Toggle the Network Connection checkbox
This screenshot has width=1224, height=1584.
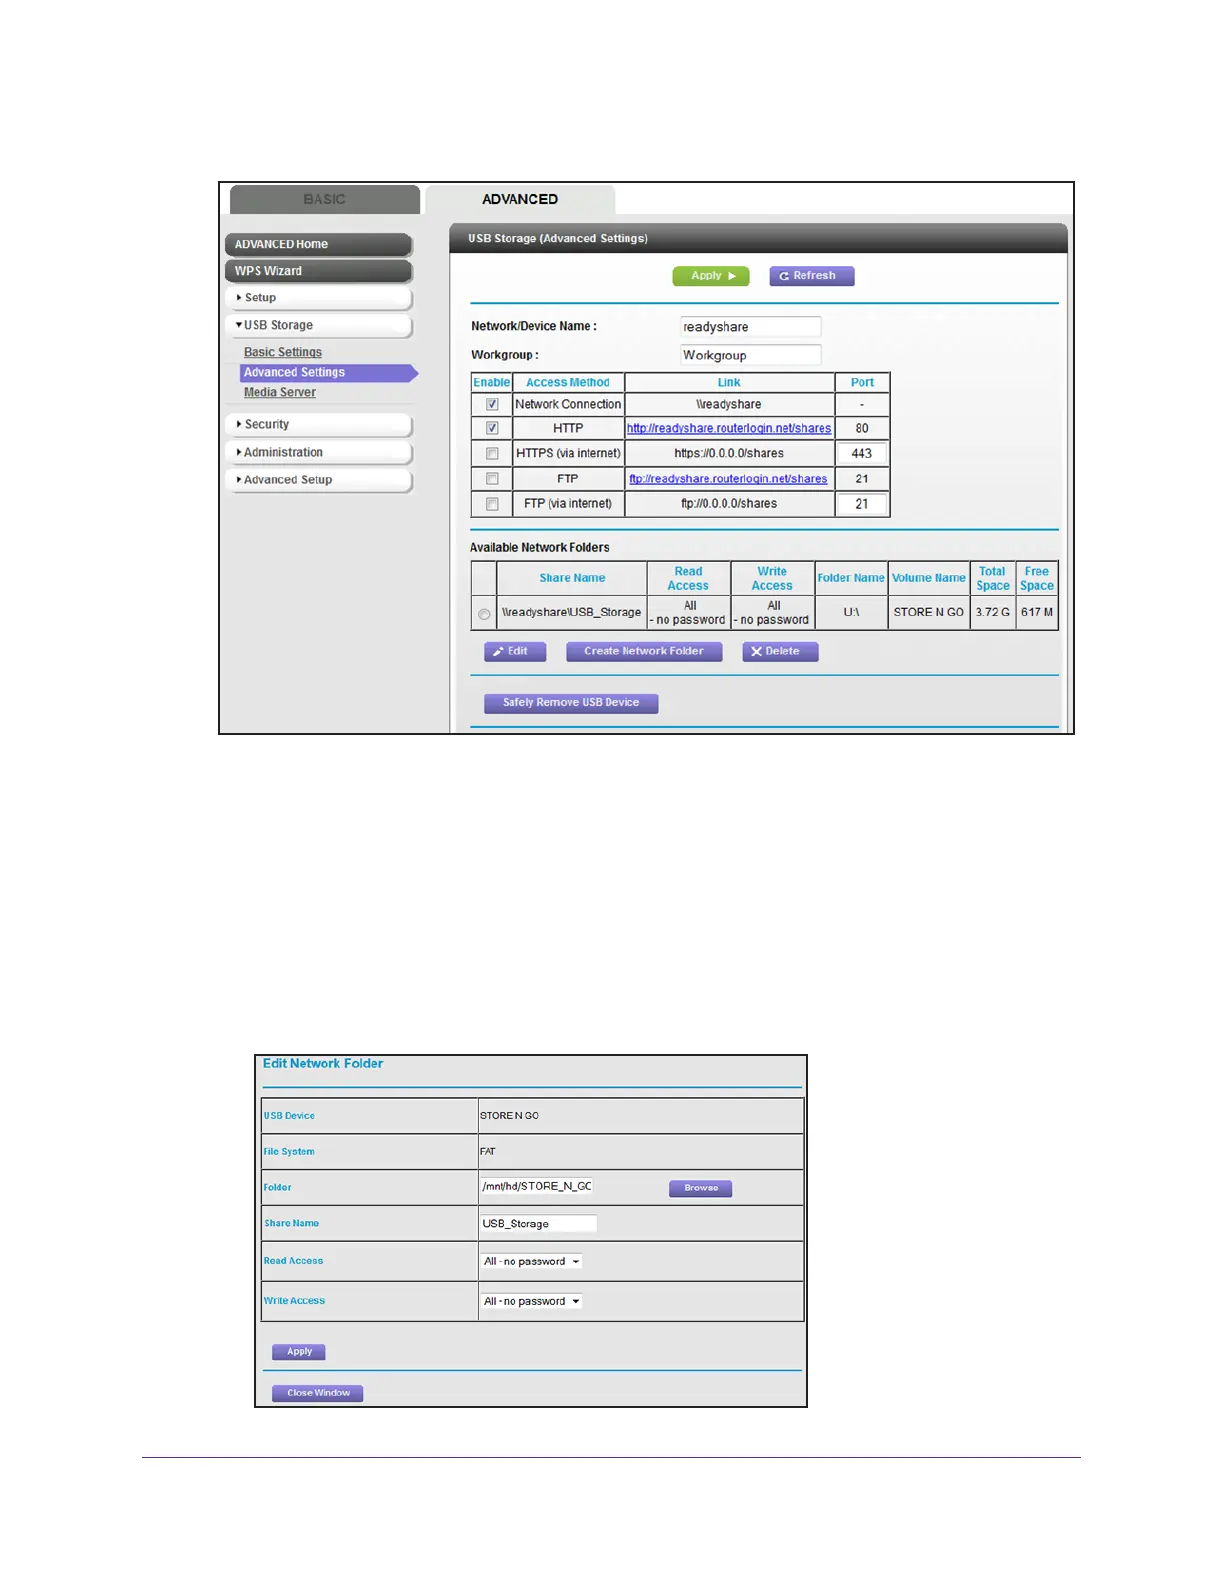coord(492,404)
